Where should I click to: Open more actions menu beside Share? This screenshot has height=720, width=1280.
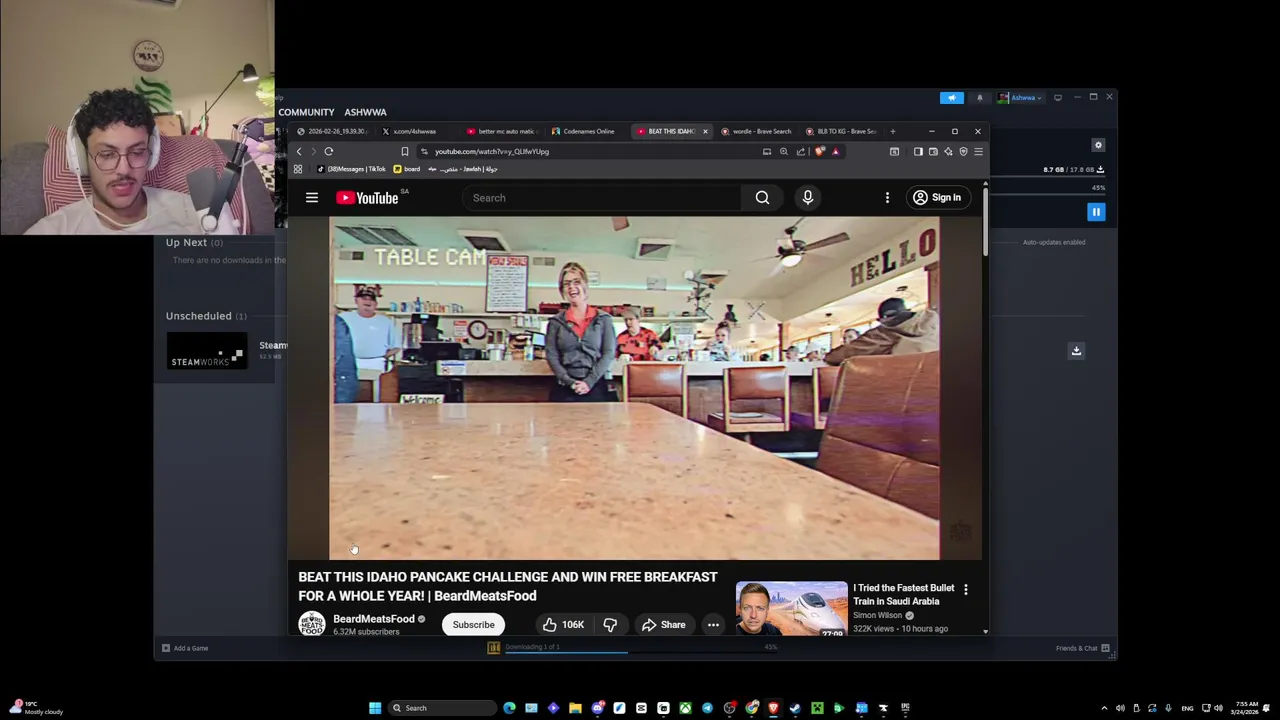(x=713, y=625)
